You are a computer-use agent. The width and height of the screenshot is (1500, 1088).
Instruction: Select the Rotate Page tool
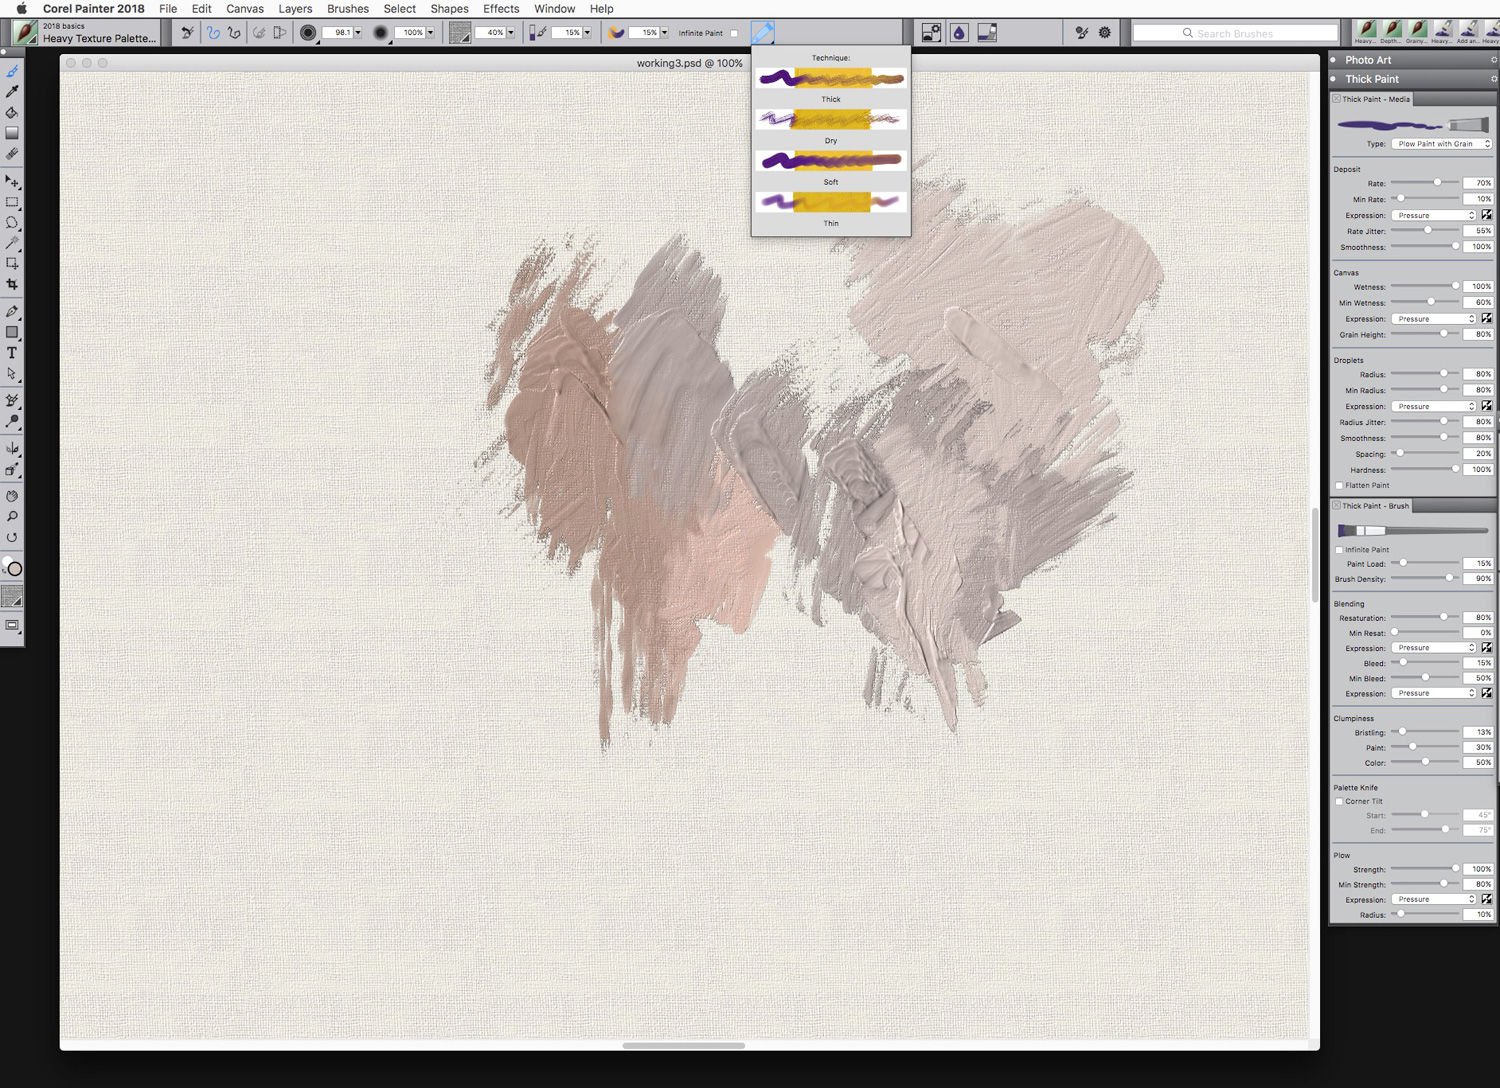click(12, 537)
